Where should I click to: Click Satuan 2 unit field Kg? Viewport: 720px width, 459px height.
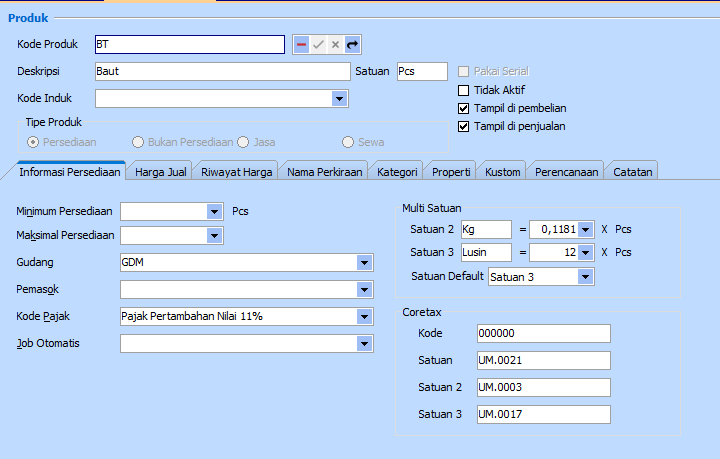point(486,229)
